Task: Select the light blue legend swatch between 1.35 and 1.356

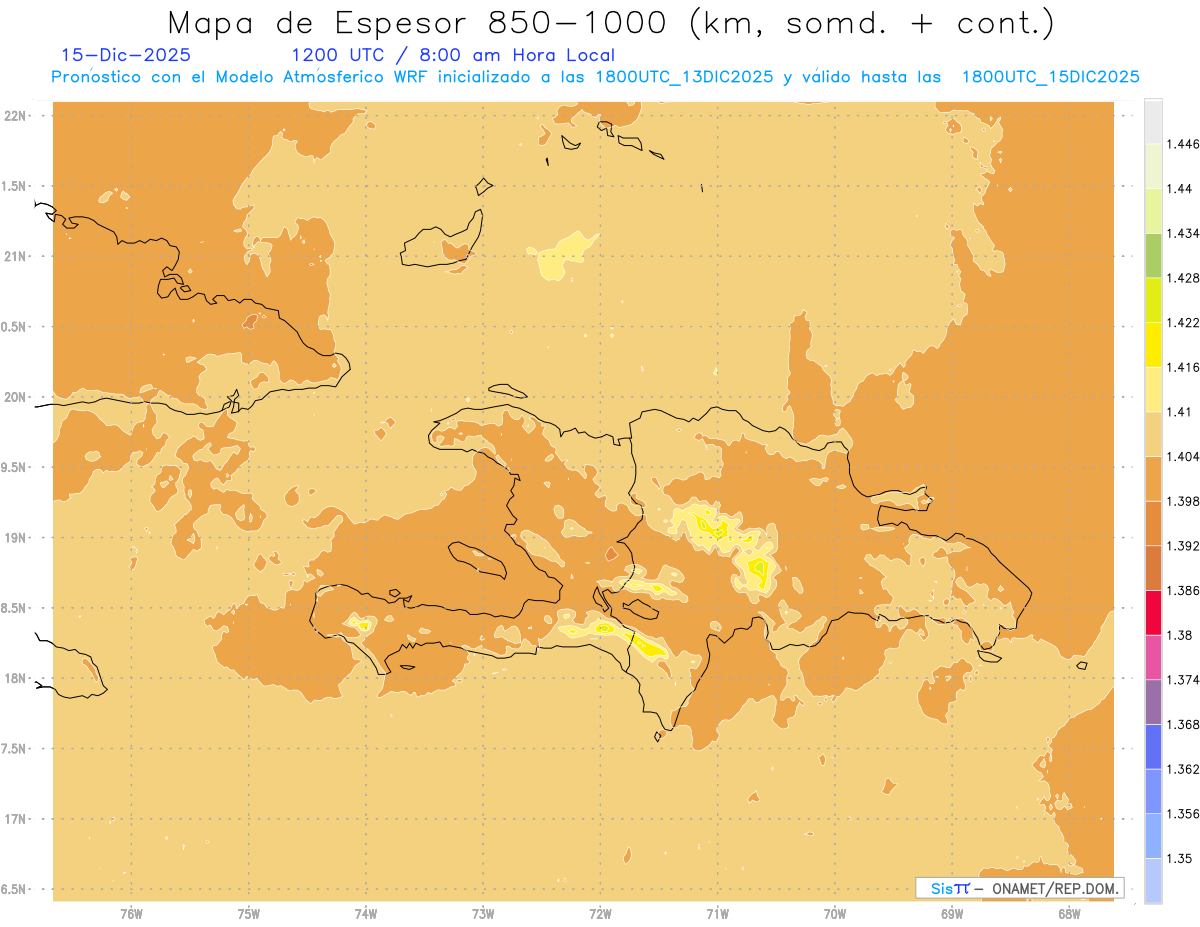Action: pos(1153,836)
